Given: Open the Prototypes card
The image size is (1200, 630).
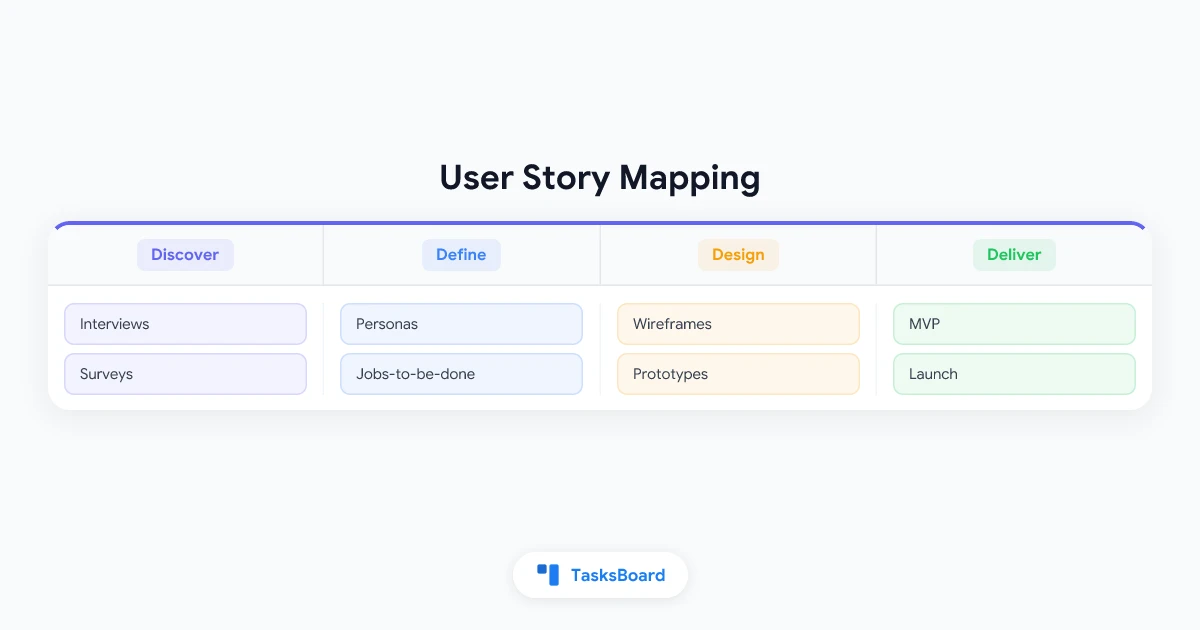Looking at the screenshot, I should click(x=738, y=374).
